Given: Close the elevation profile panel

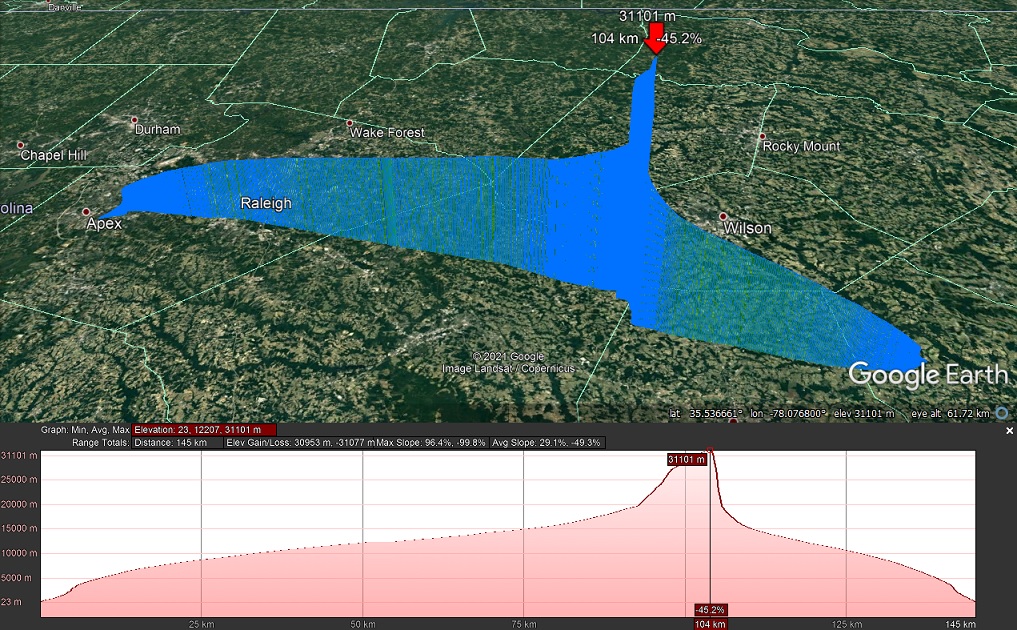Looking at the screenshot, I should coord(1009,430).
